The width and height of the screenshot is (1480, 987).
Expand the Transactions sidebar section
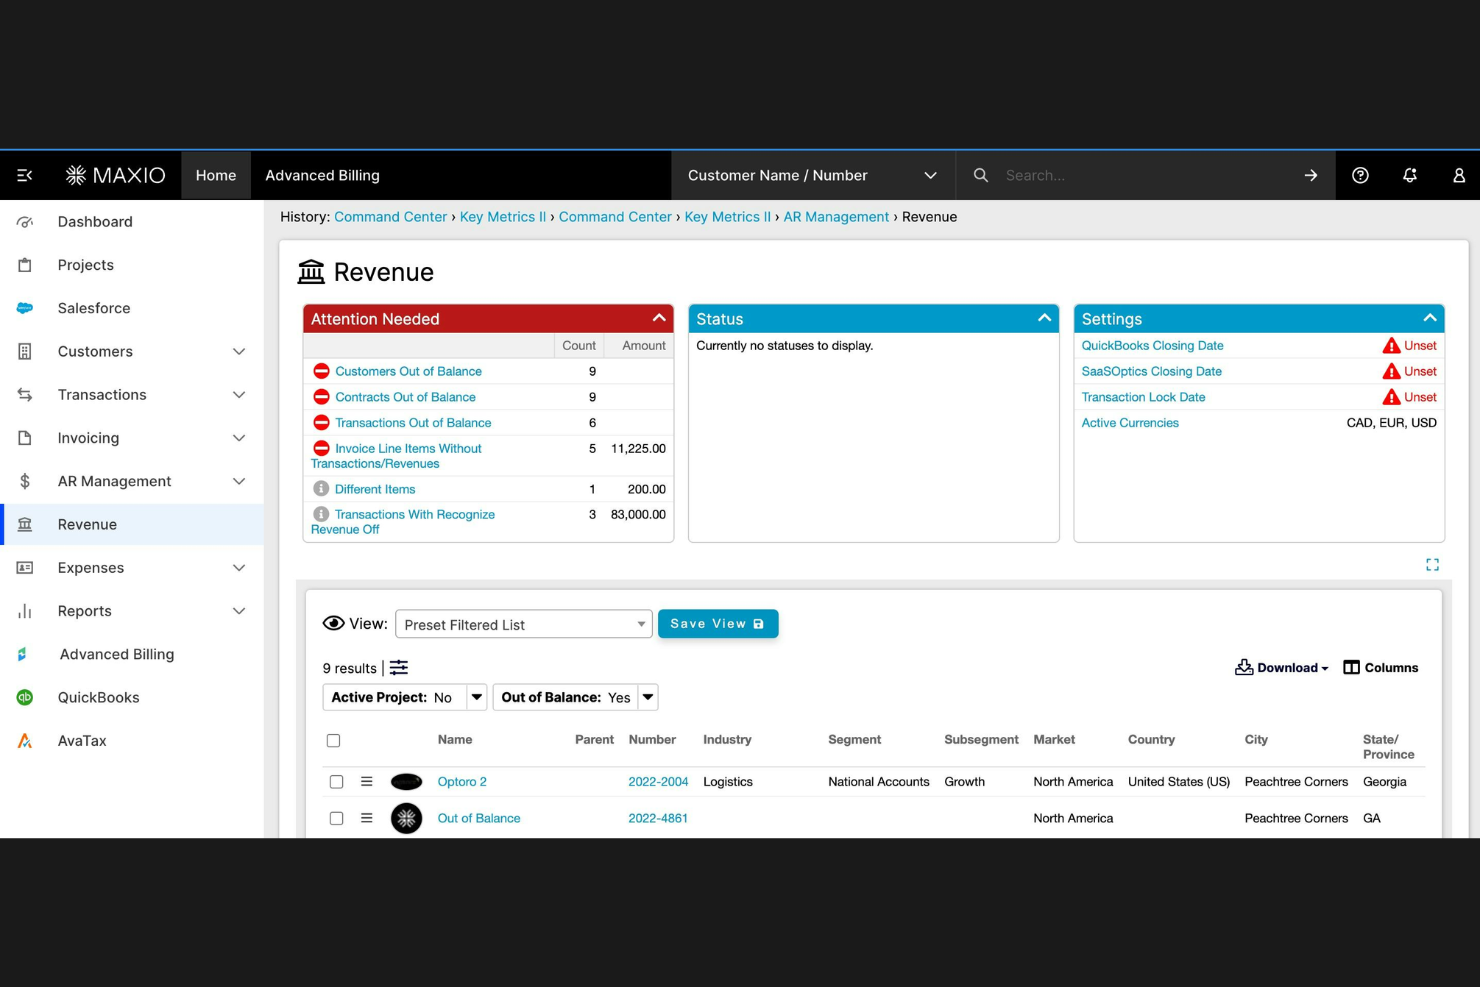pyautogui.click(x=239, y=395)
